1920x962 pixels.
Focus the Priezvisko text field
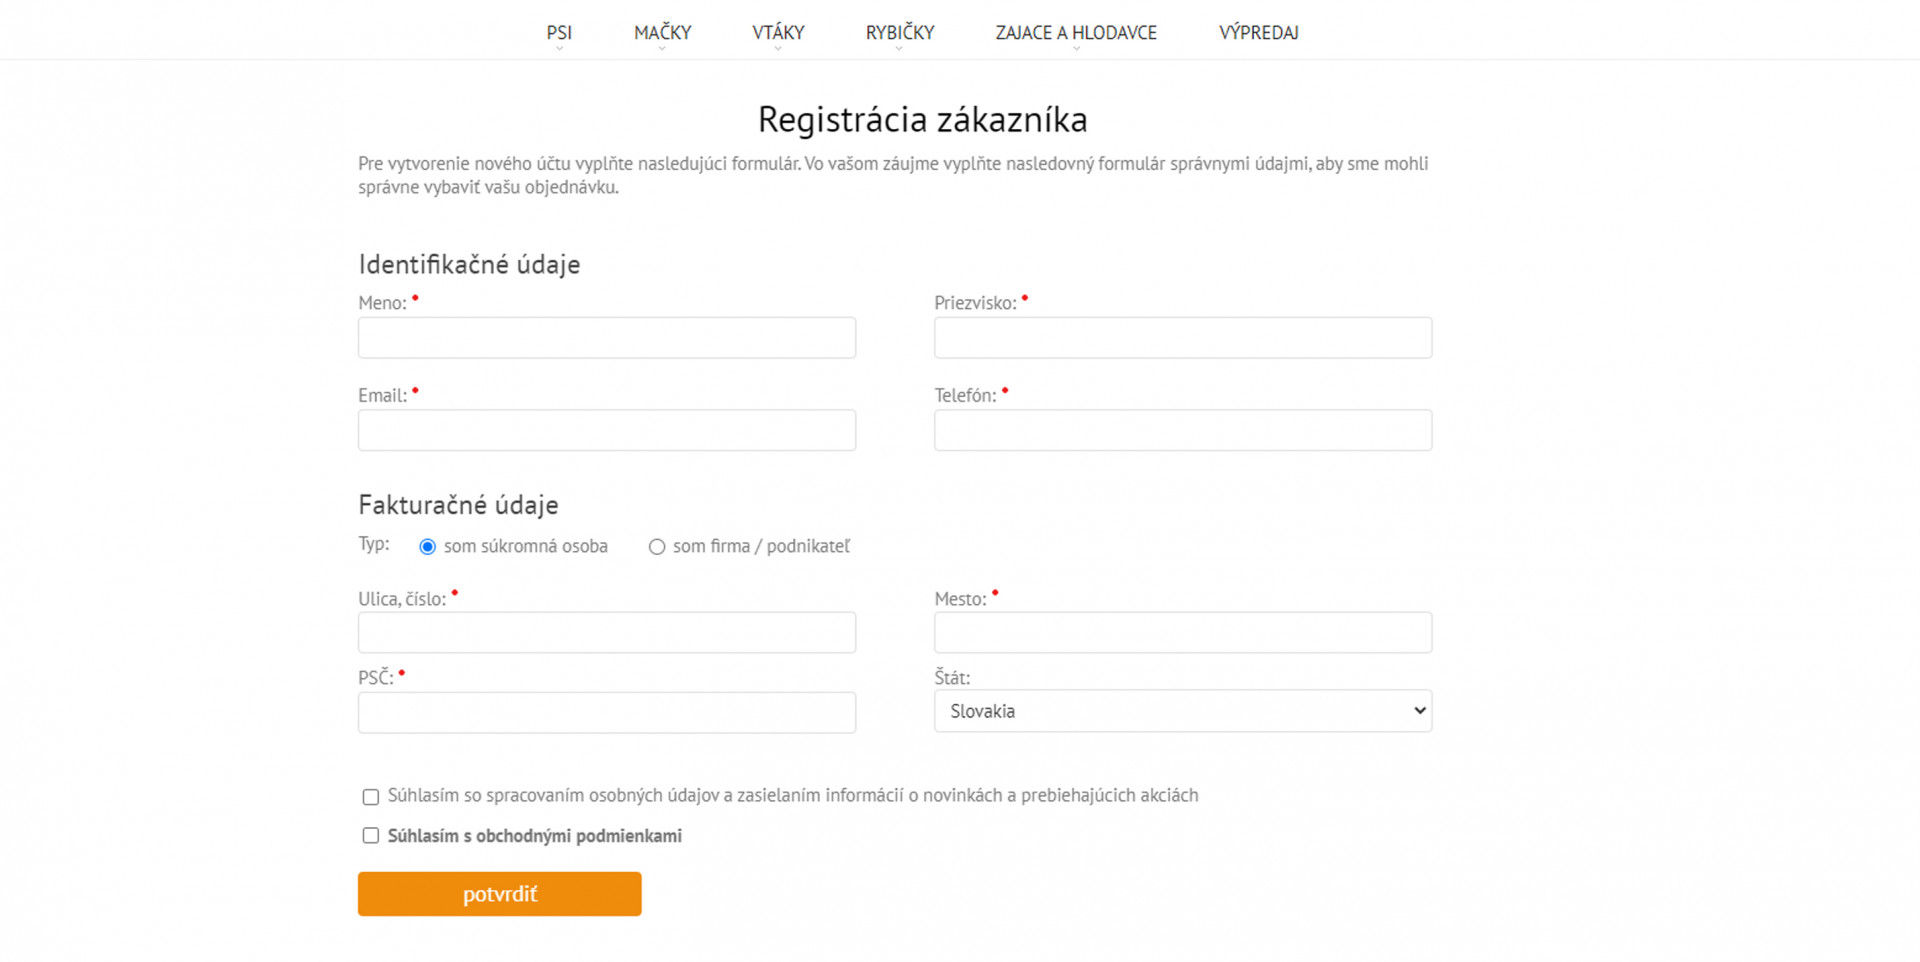coord(1182,338)
